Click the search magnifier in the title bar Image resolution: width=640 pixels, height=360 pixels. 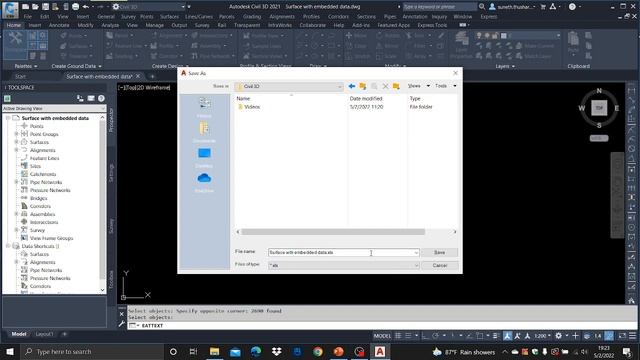pos(482,7)
